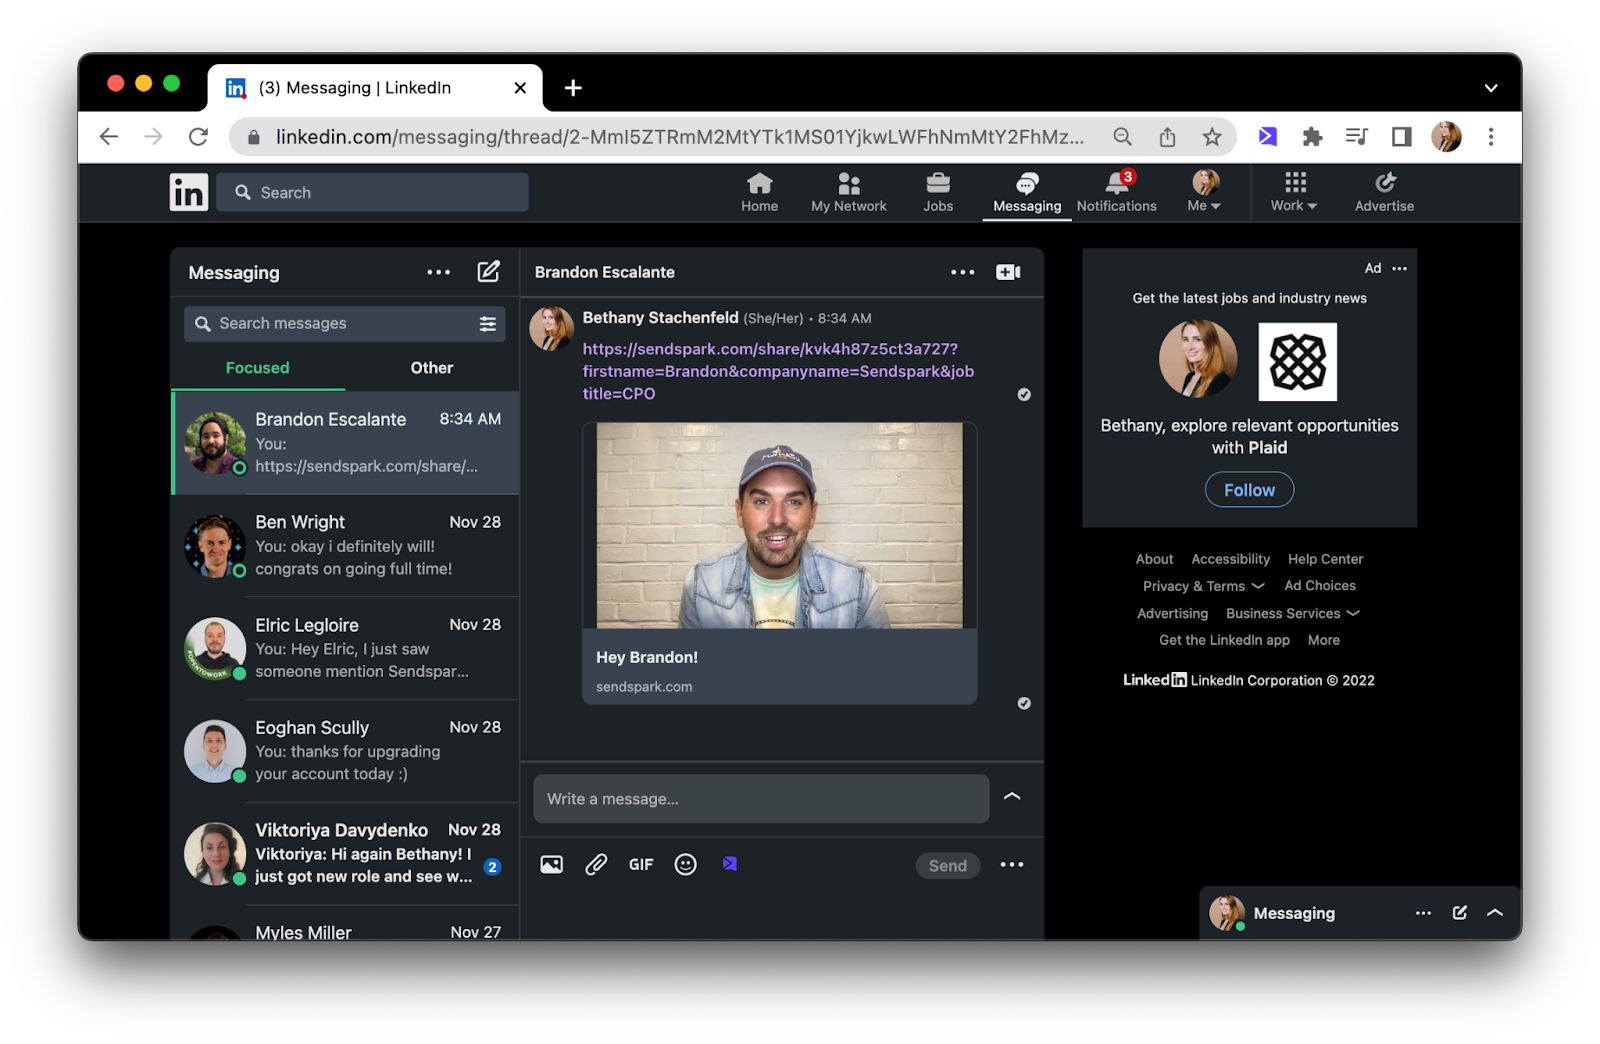Viewport: 1600px width, 1044px height.
Task: Click the top LinkedIn search field
Action: pos(373,192)
